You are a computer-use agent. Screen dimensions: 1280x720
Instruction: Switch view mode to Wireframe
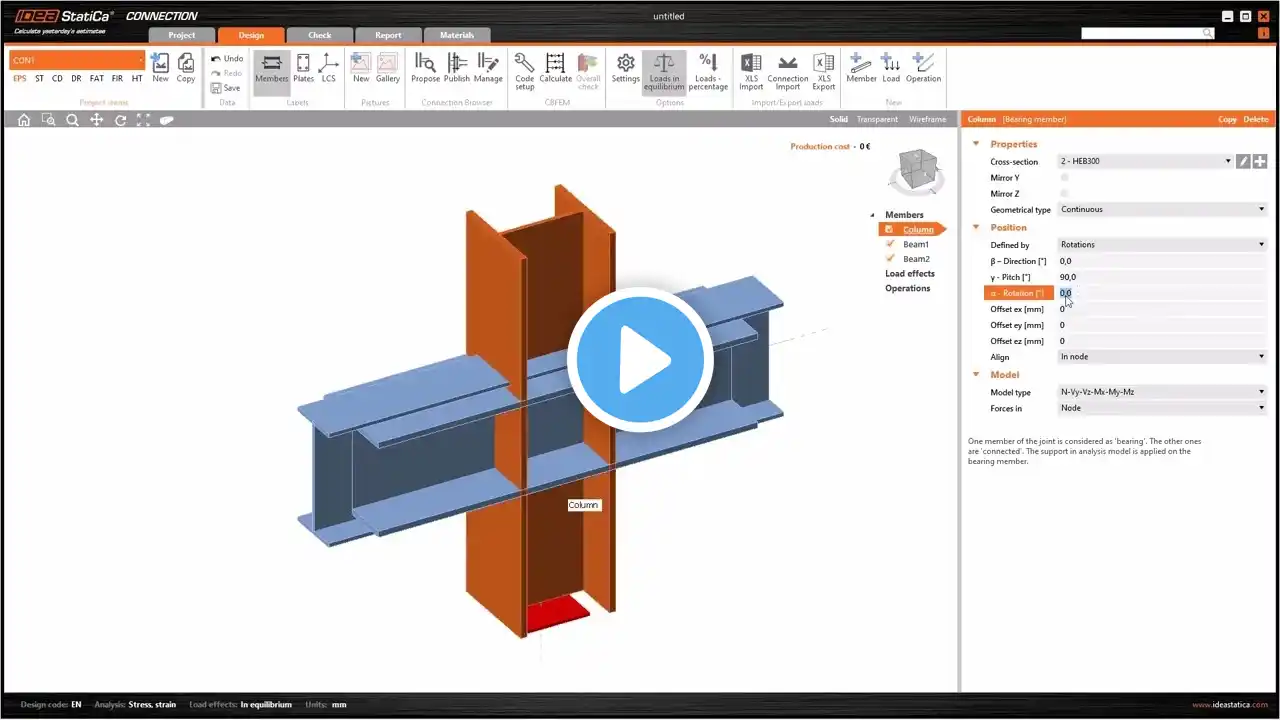927,120
